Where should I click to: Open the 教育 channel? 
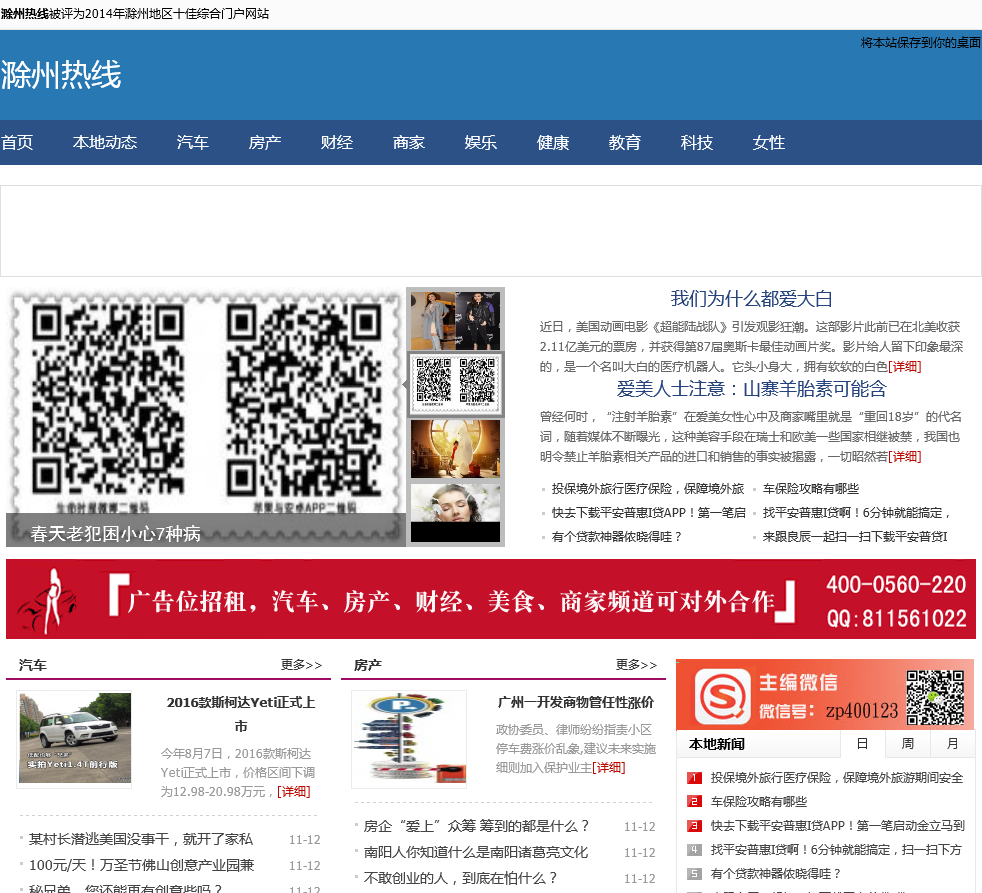(624, 143)
